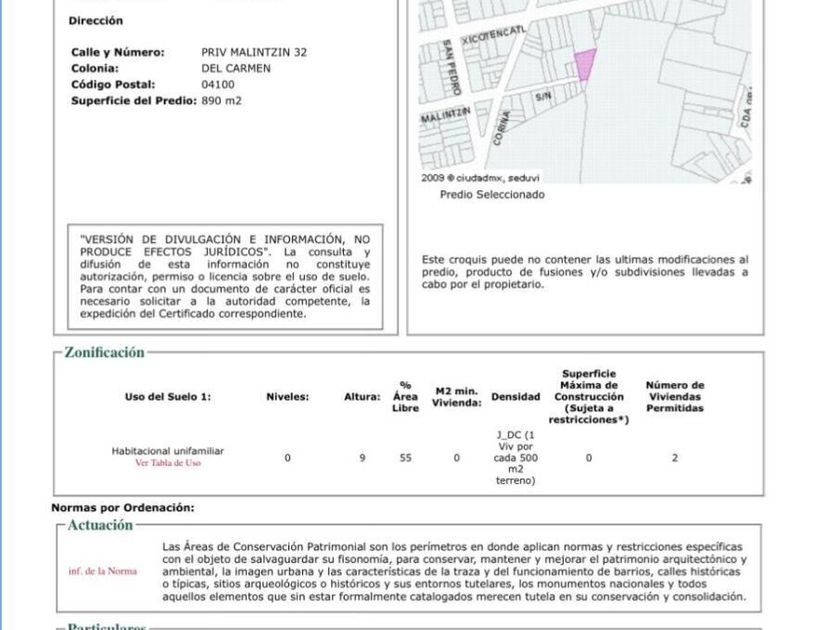Select the address value 'PRIV MALINTZIN 32'
Viewport: 840px width, 630px height.
pos(254,52)
